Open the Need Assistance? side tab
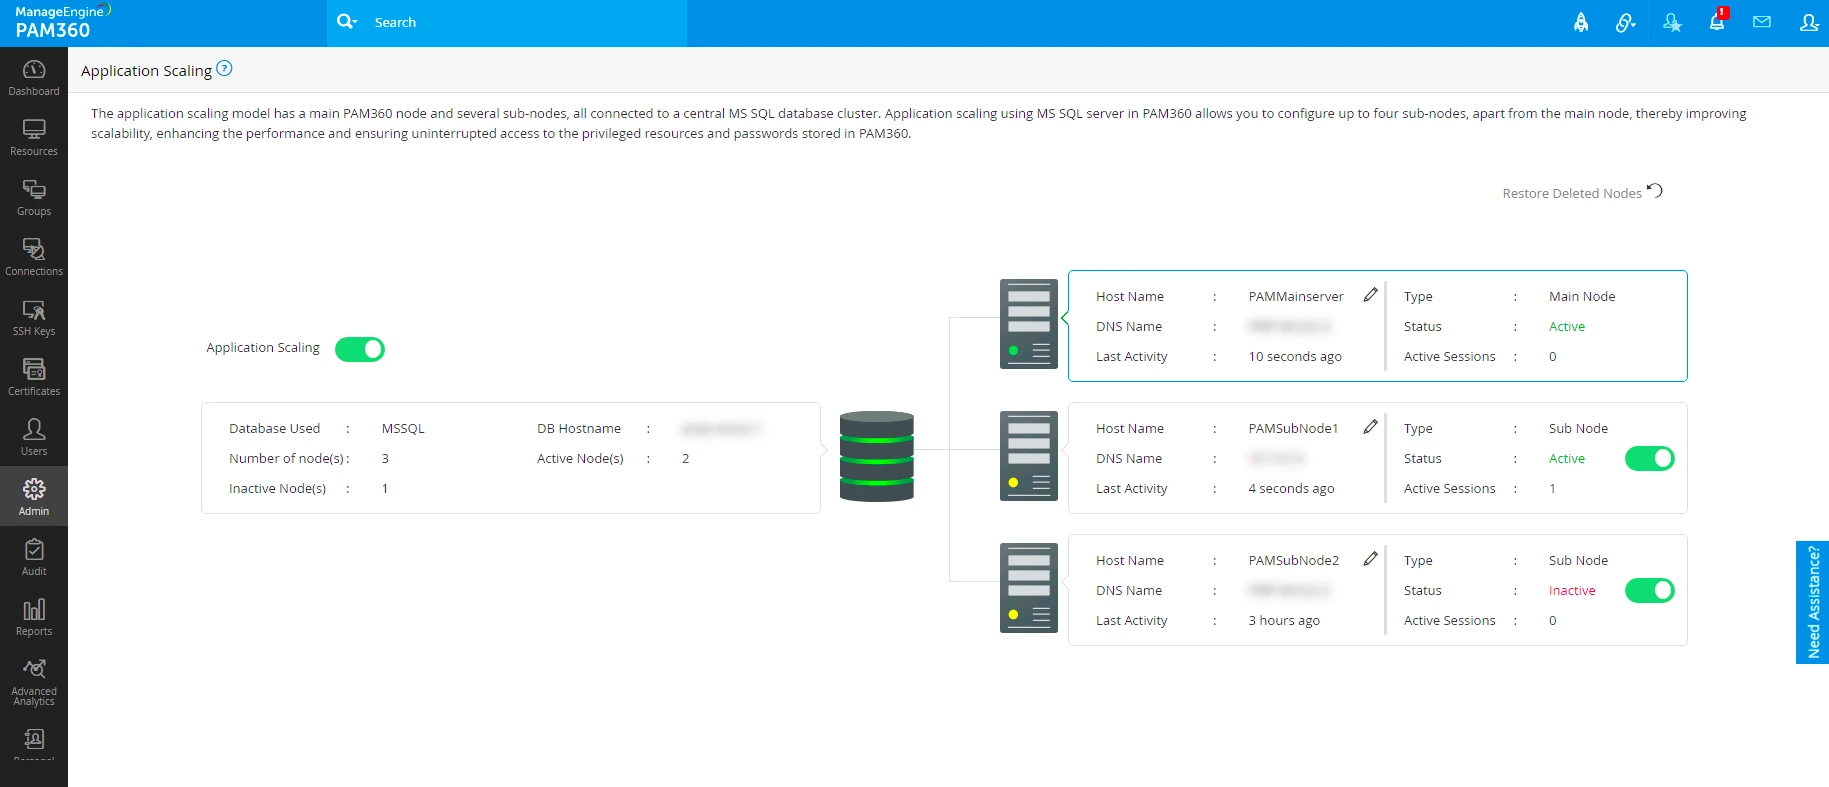This screenshot has height=787, width=1829. tap(1813, 602)
